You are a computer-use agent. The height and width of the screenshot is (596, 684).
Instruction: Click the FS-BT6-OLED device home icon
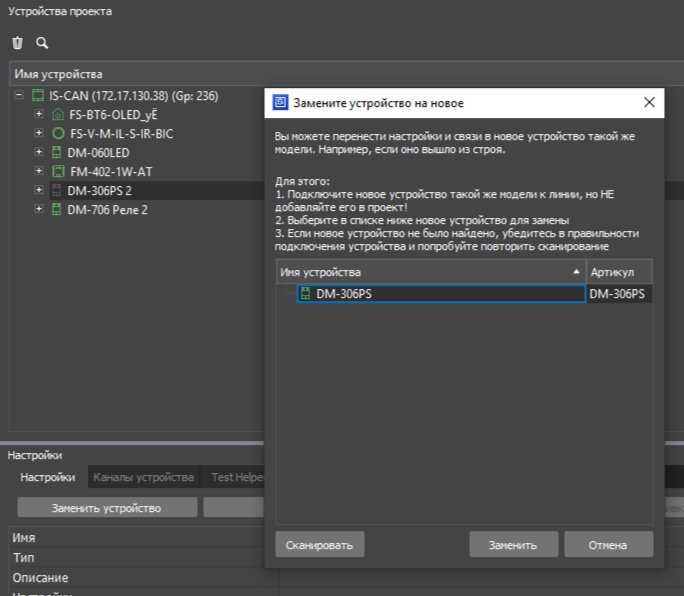point(57,115)
